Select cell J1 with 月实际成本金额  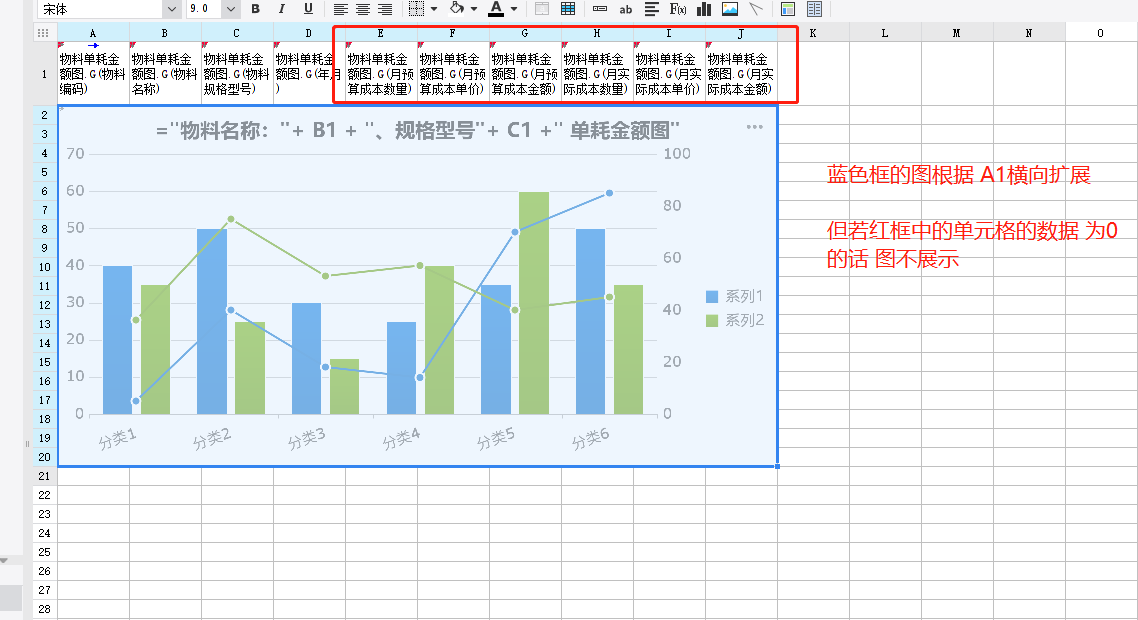click(741, 73)
